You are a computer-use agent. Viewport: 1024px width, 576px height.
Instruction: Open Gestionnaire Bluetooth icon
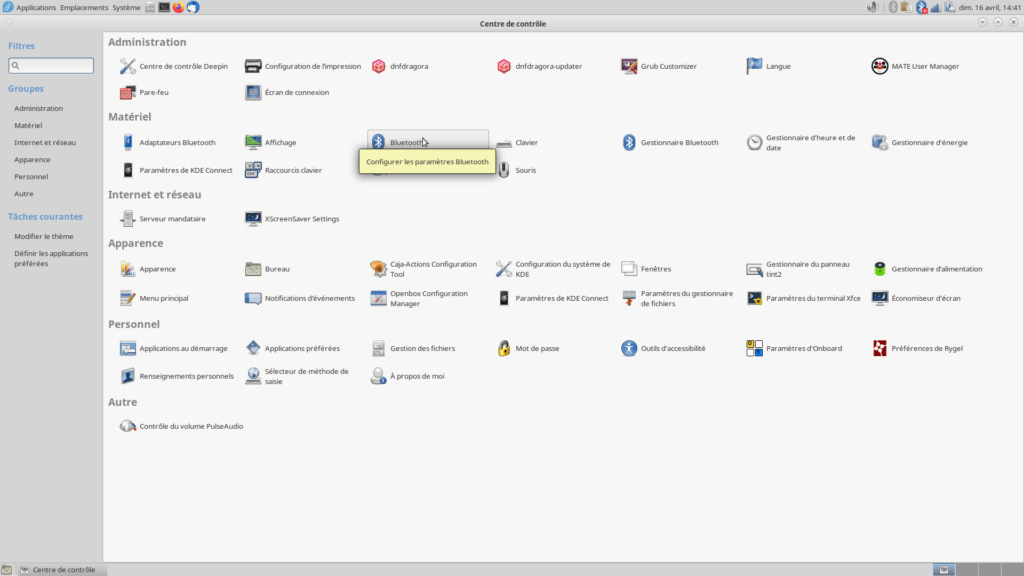[x=629, y=142]
